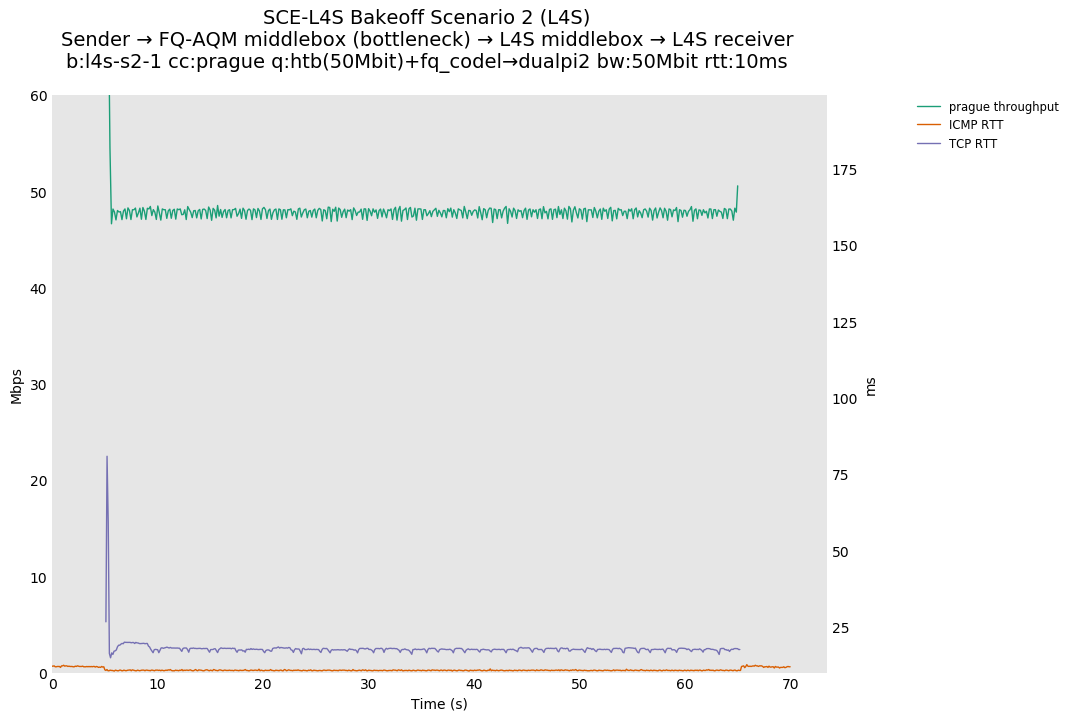The height and width of the screenshot is (721, 1073).
Task: Click the purple TCP RTT legend line
Action: click(929, 144)
